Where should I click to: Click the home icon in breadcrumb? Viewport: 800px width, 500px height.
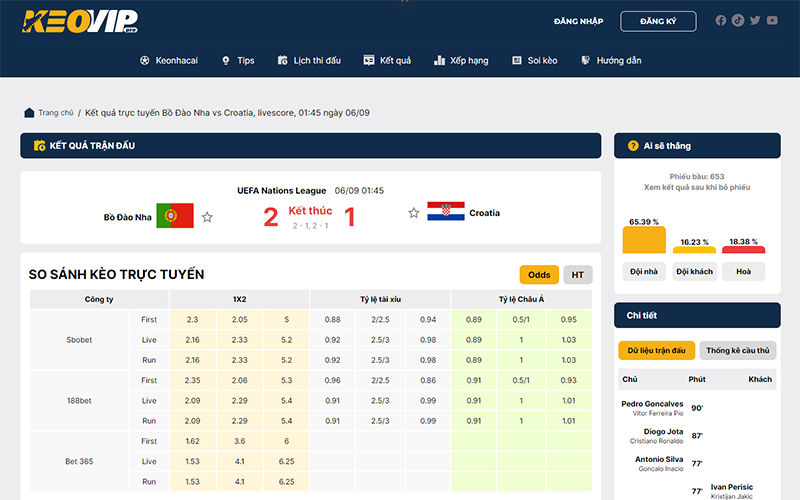(30, 113)
